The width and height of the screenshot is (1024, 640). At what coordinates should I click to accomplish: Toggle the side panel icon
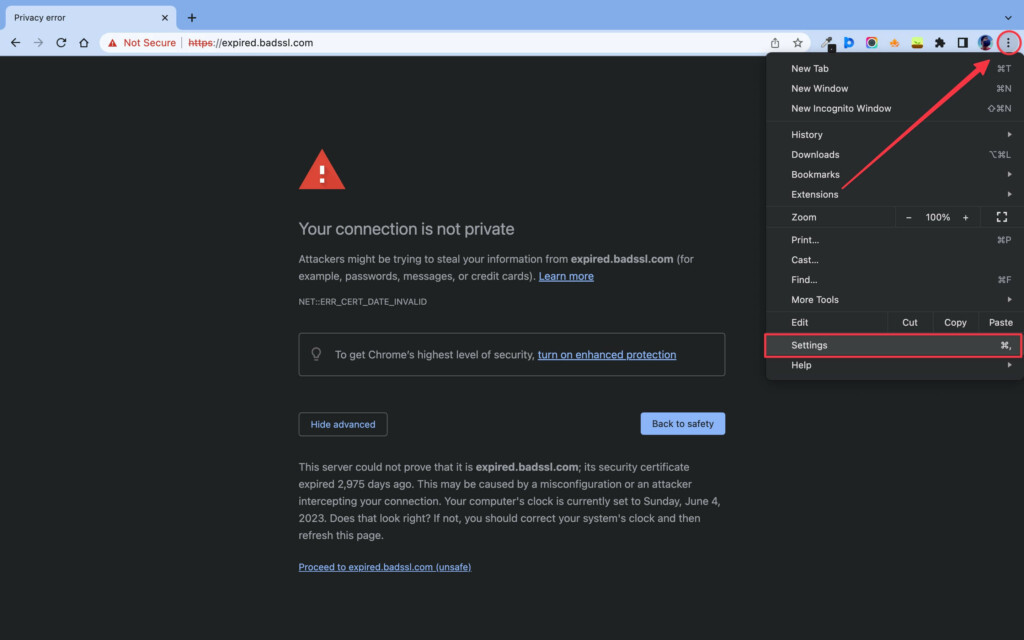tap(963, 43)
